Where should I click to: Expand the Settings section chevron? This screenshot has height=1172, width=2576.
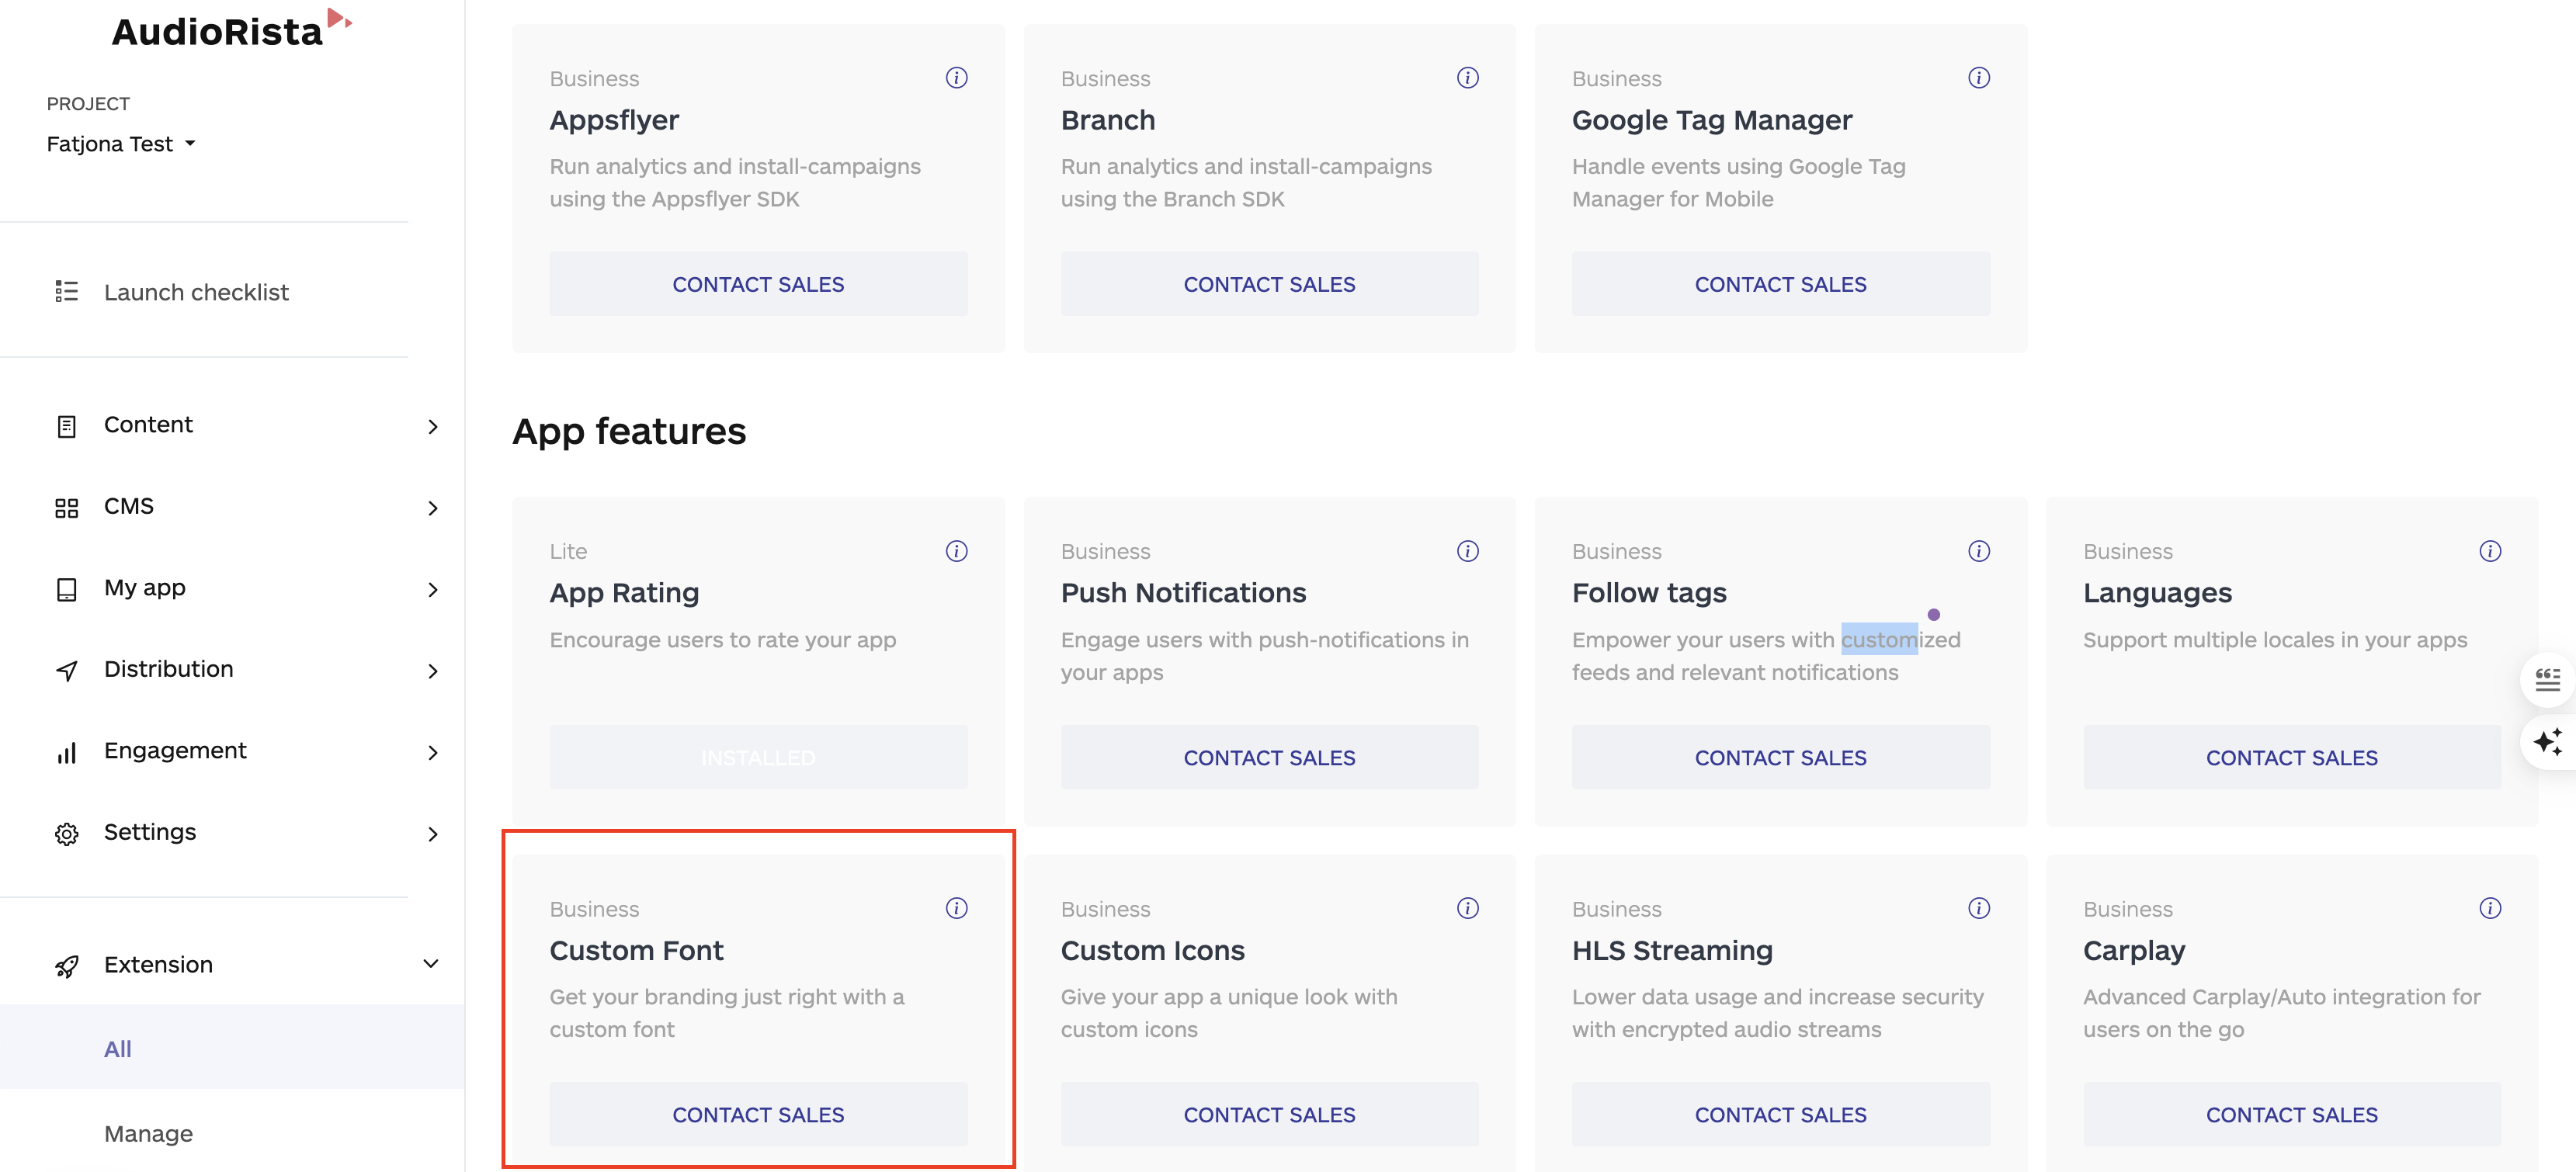click(x=431, y=833)
